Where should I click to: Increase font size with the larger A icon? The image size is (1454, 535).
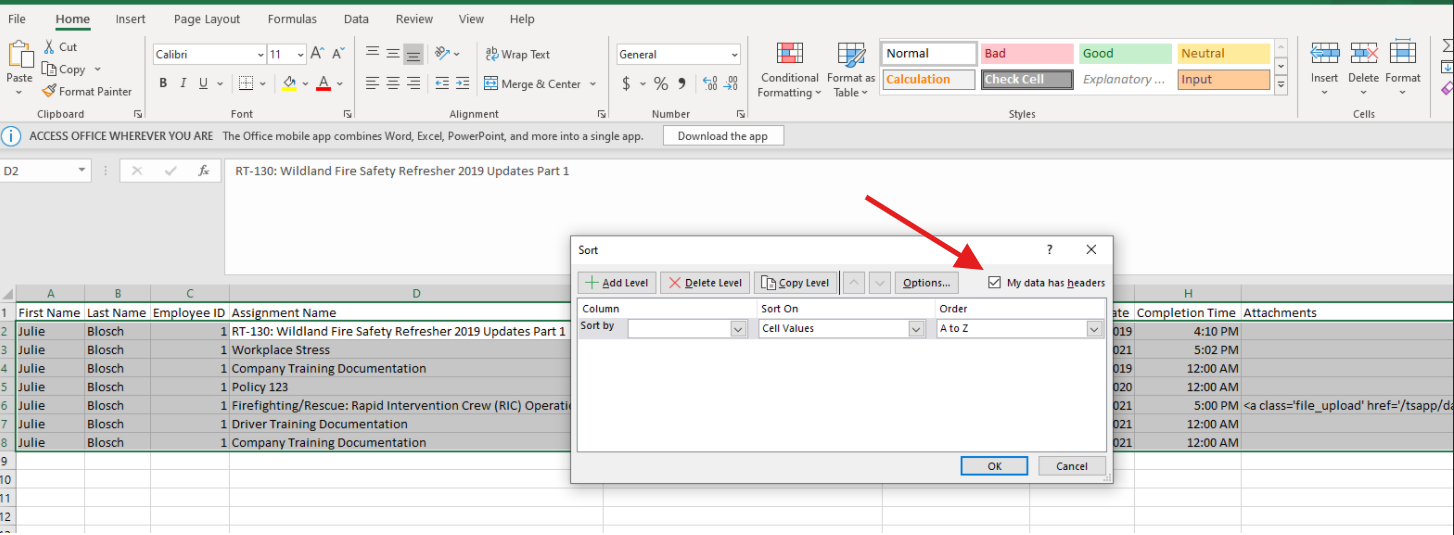point(317,54)
